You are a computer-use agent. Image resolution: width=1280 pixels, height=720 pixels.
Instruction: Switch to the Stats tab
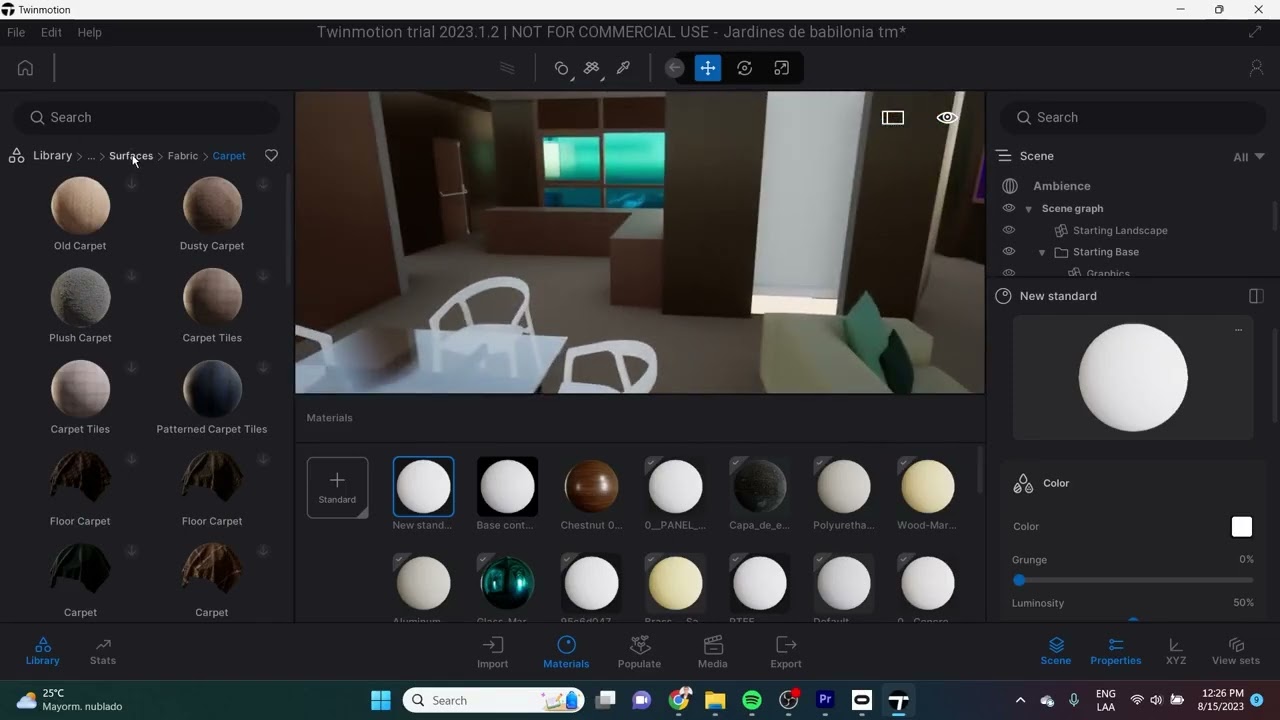(x=103, y=651)
